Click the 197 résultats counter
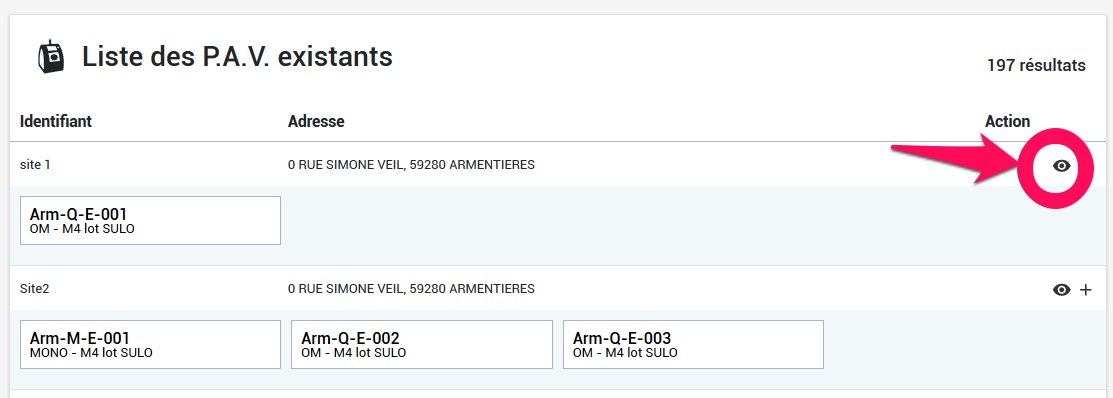This screenshot has width=1113, height=398. [x=1036, y=65]
